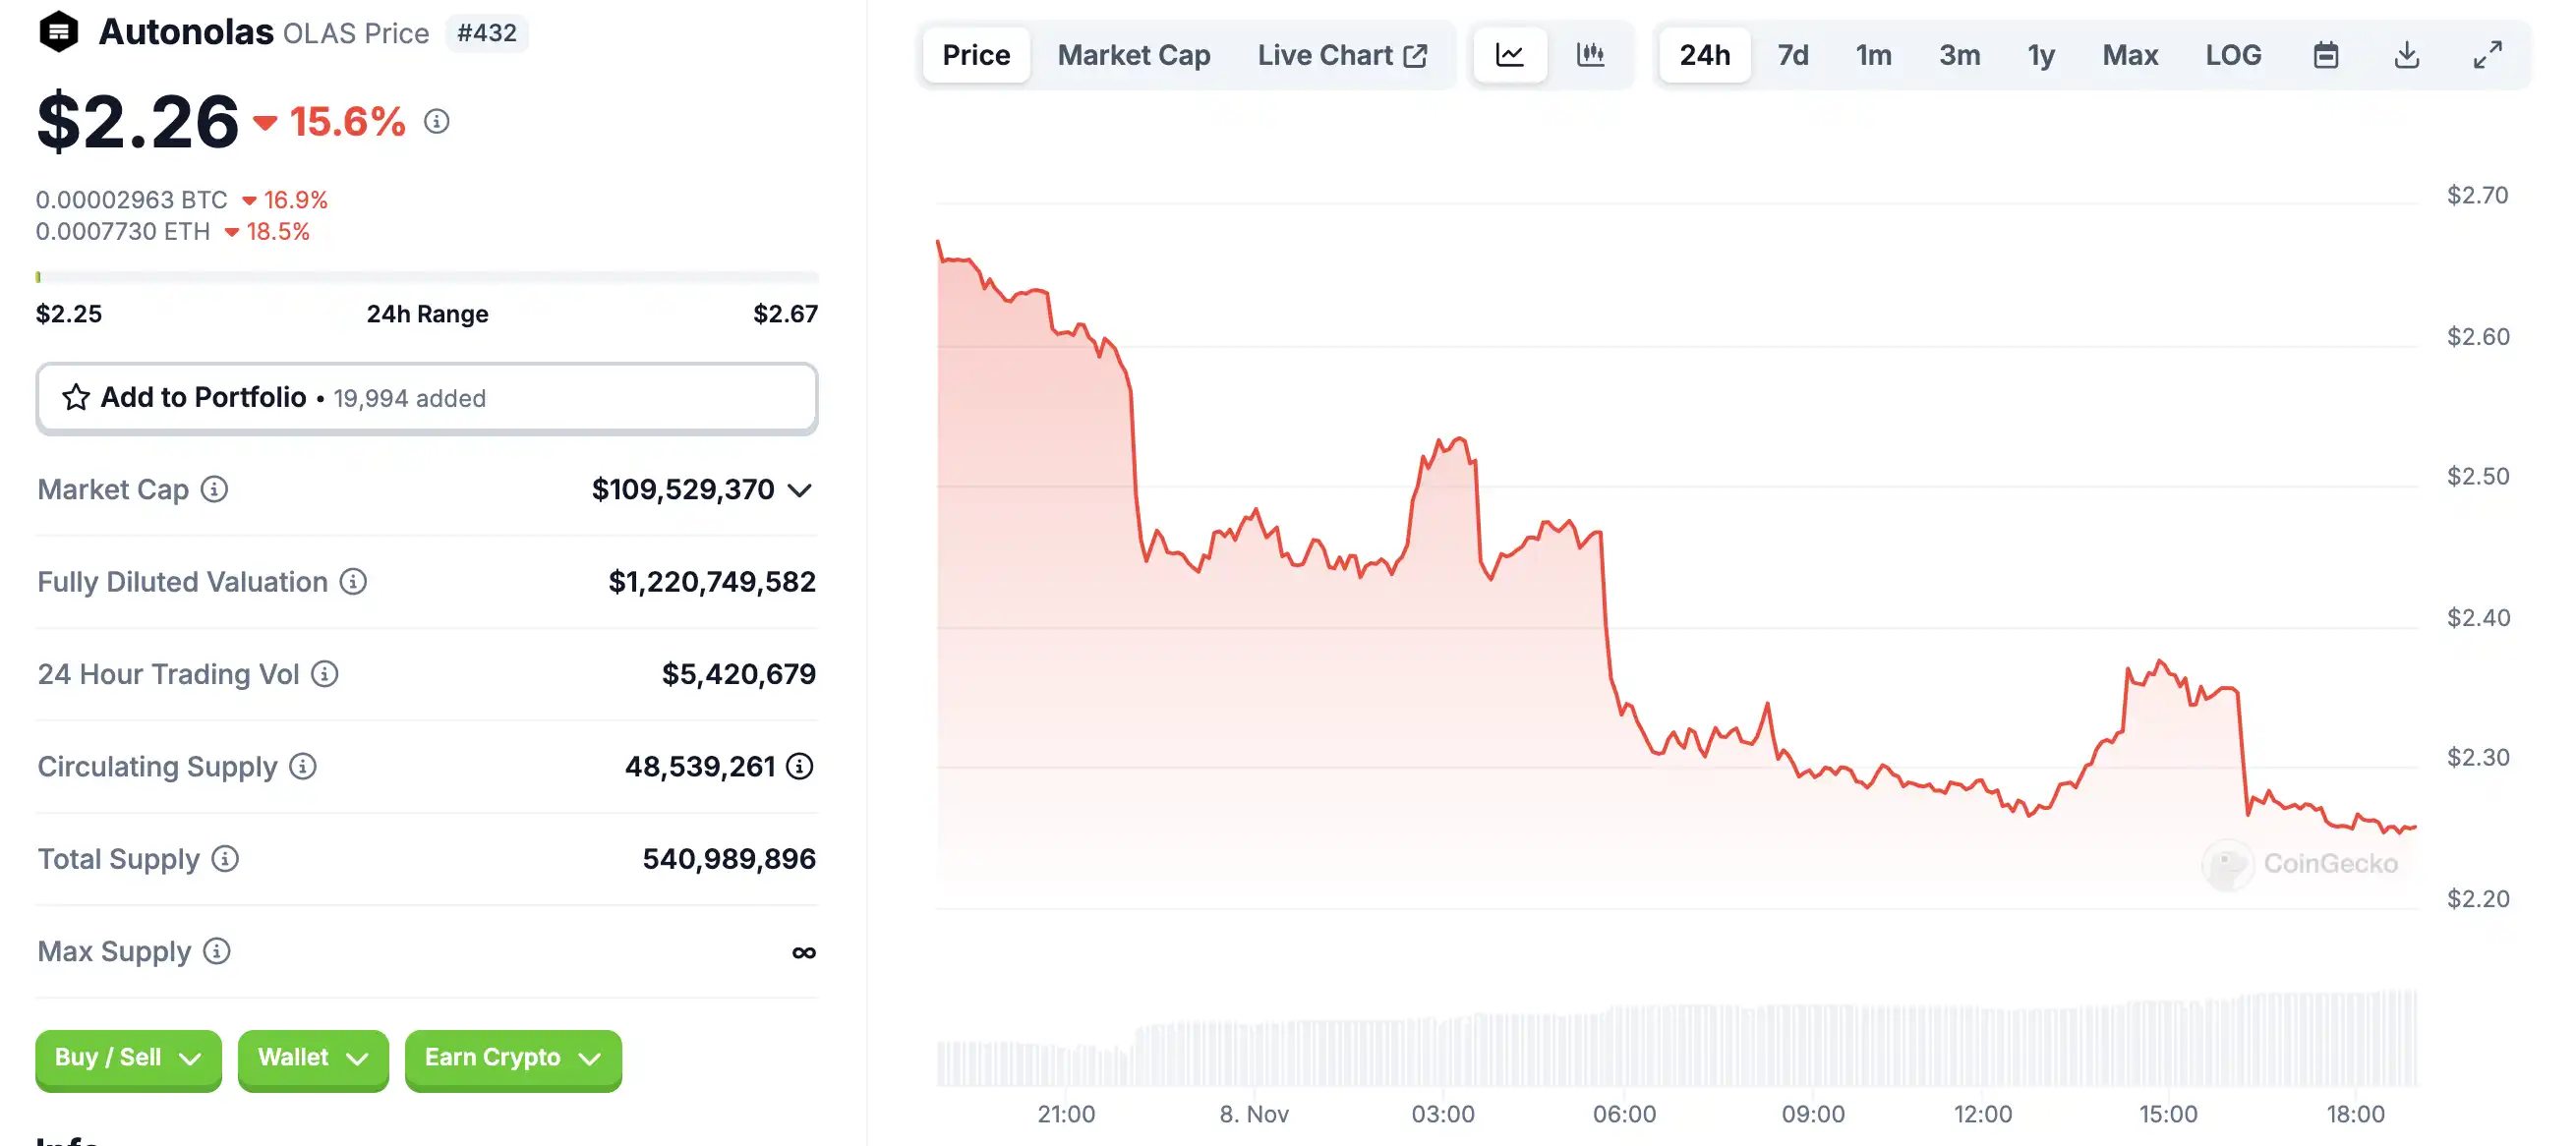Expand Market Cap details chevron
Image resolution: width=2576 pixels, height=1146 pixels.
(x=799, y=490)
